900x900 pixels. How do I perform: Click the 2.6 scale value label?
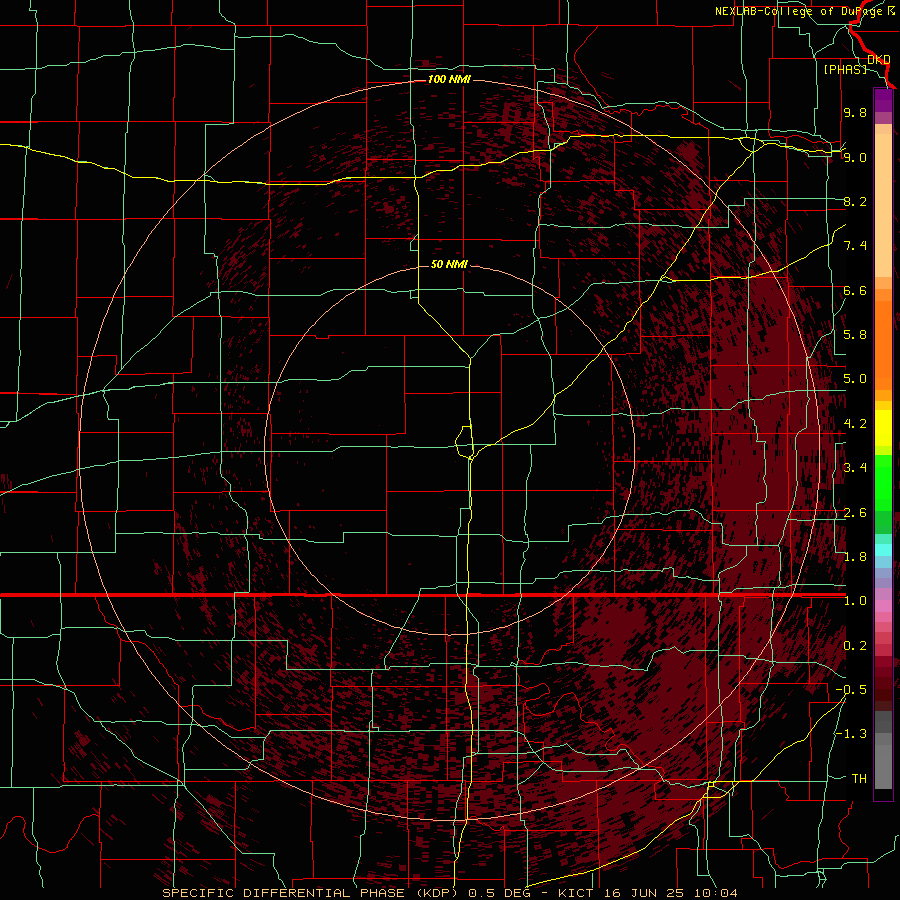[855, 513]
